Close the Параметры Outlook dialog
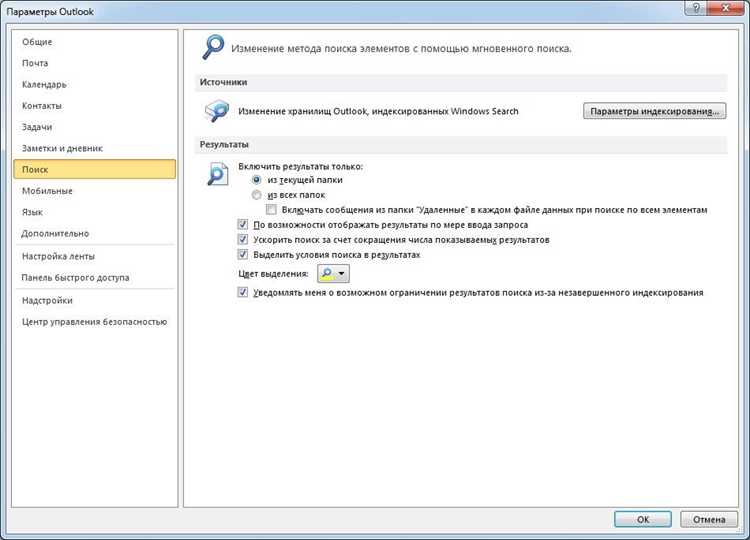The height and width of the screenshot is (540, 750). pos(726,8)
